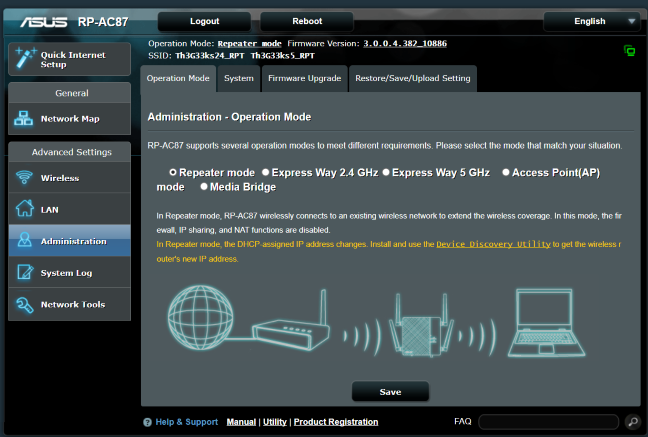Click the Repeater mode operation mode link
The width and height of the screenshot is (648, 437).
pyautogui.click(x=250, y=43)
